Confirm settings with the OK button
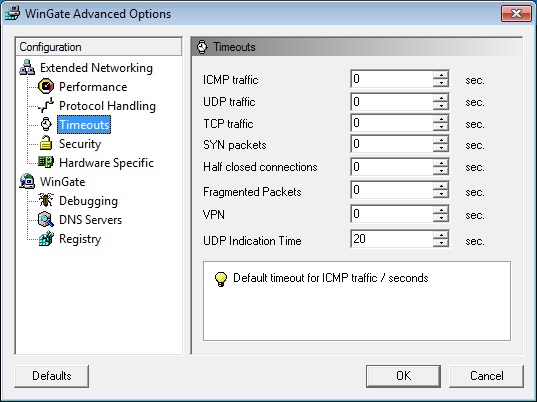 (403, 376)
